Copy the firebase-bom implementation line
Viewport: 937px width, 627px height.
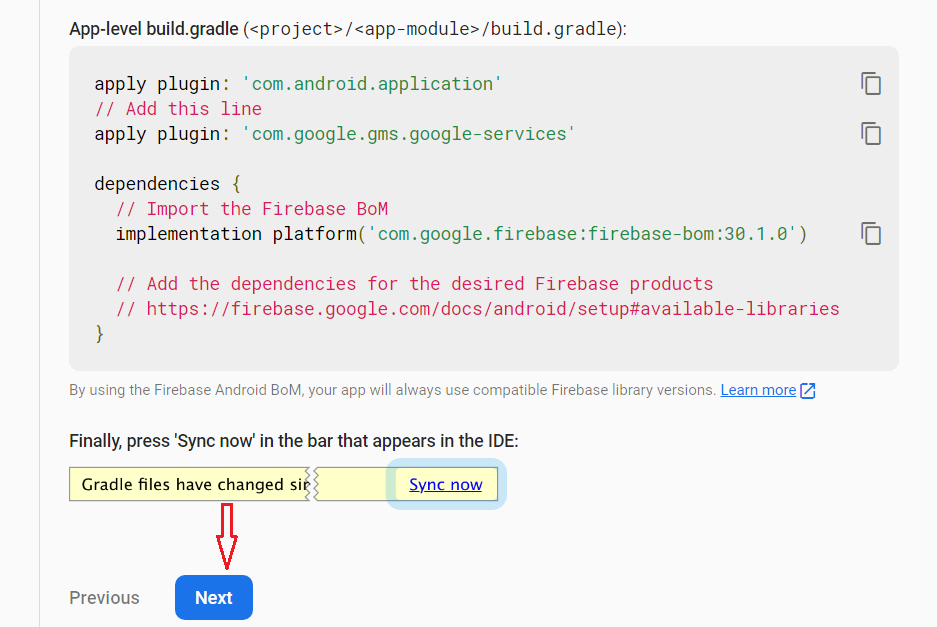(x=871, y=234)
